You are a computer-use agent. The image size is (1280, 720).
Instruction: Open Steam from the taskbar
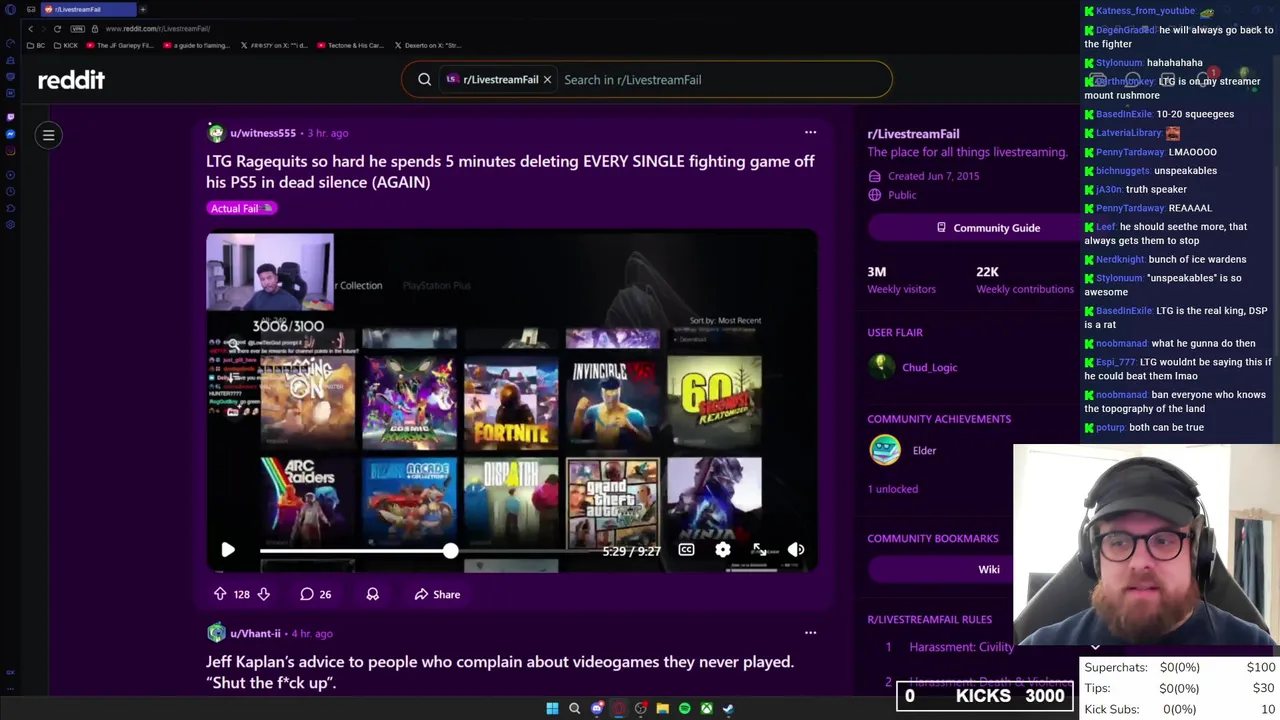(x=728, y=708)
